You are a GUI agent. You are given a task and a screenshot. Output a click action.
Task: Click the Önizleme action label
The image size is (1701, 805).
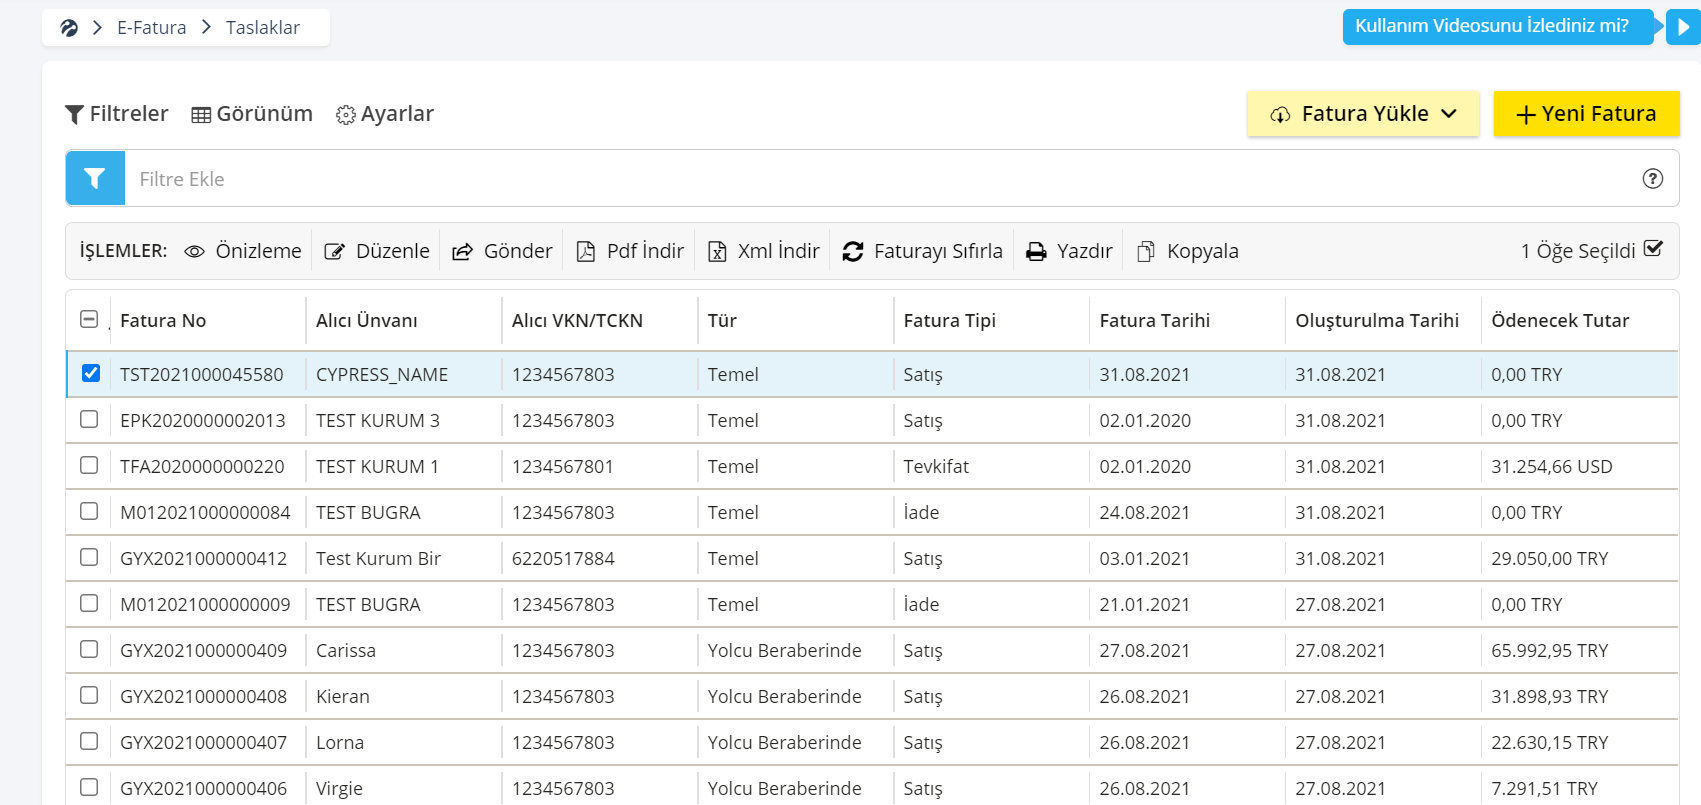(259, 251)
